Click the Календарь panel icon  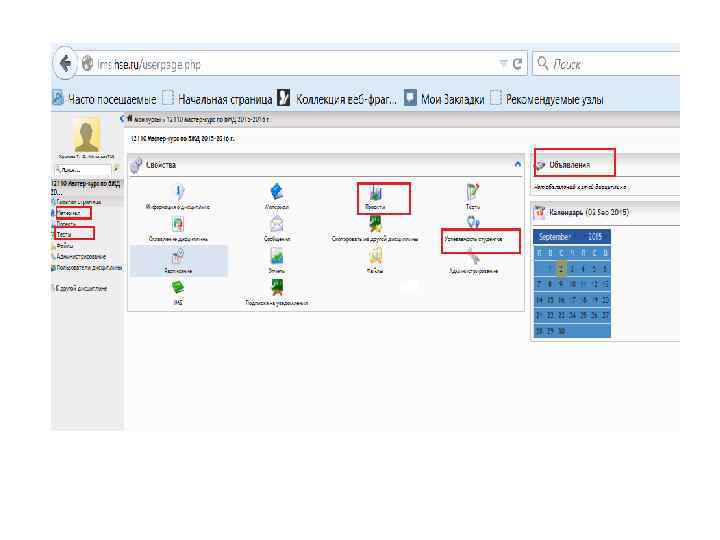[540, 212]
